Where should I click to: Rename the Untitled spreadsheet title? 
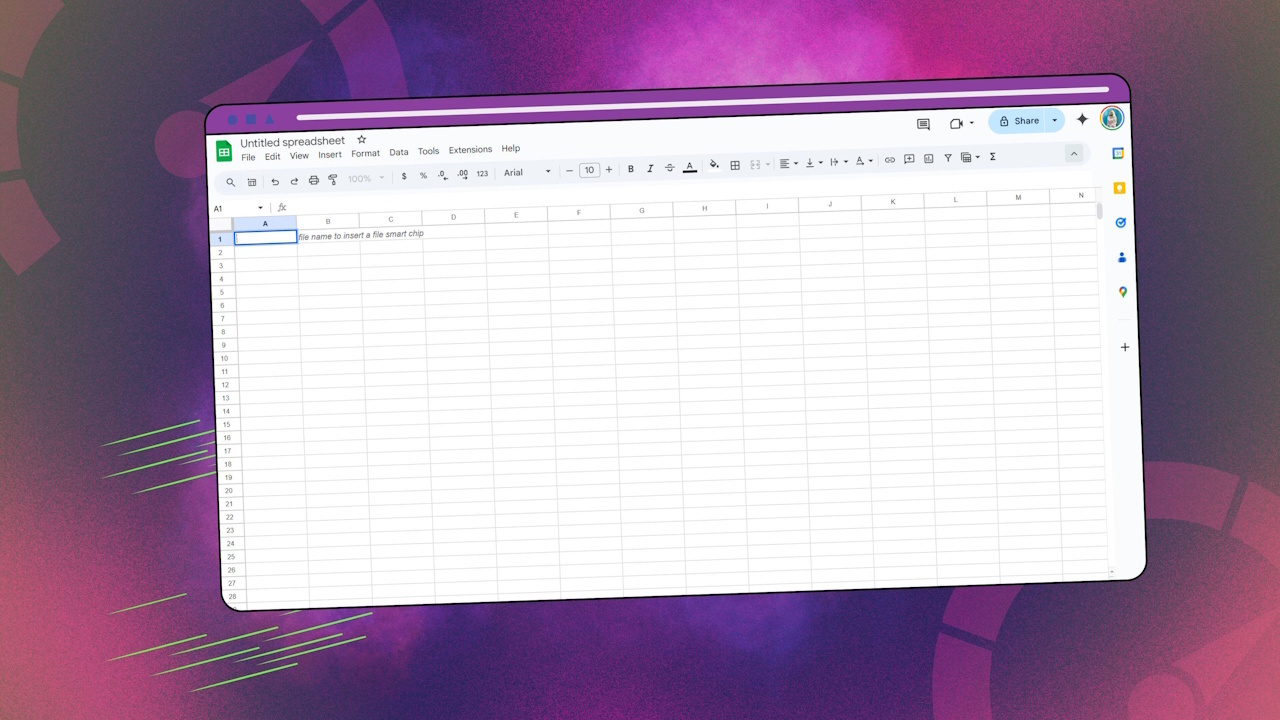coord(293,142)
